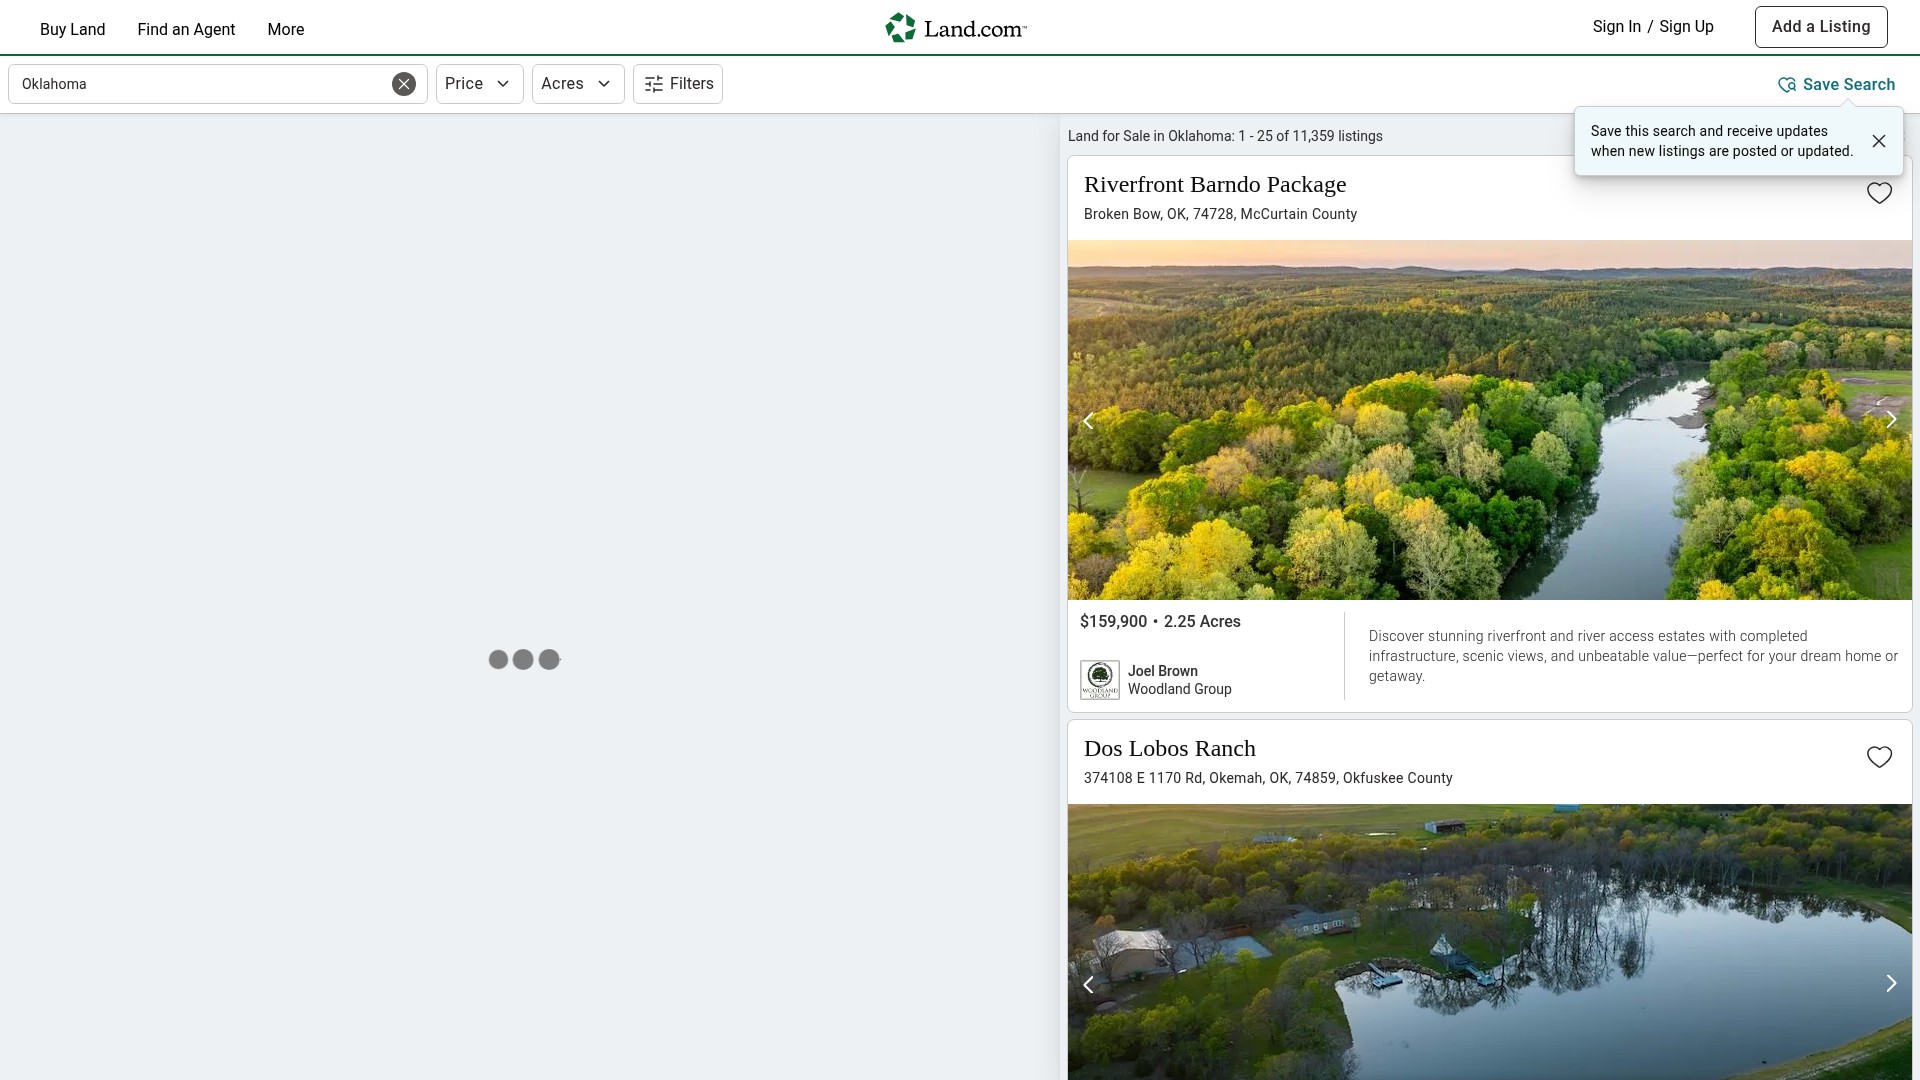Click Save Search text link

click(x=1849, y=85)
